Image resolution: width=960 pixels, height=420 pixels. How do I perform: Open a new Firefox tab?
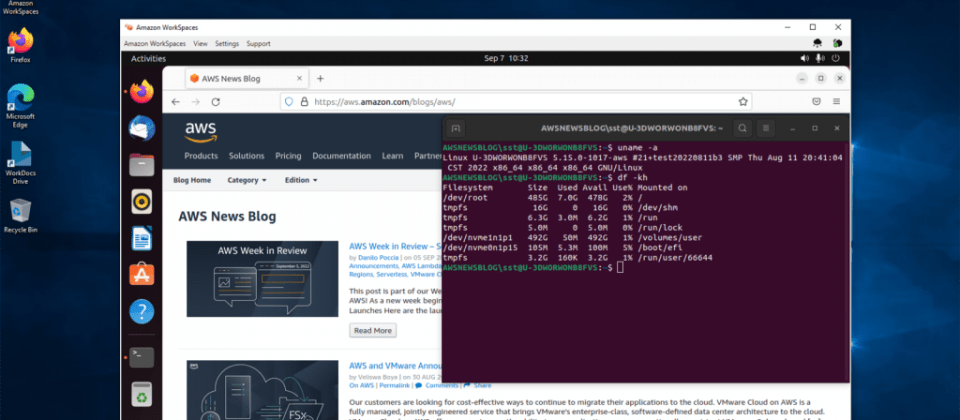coord(320,78)
